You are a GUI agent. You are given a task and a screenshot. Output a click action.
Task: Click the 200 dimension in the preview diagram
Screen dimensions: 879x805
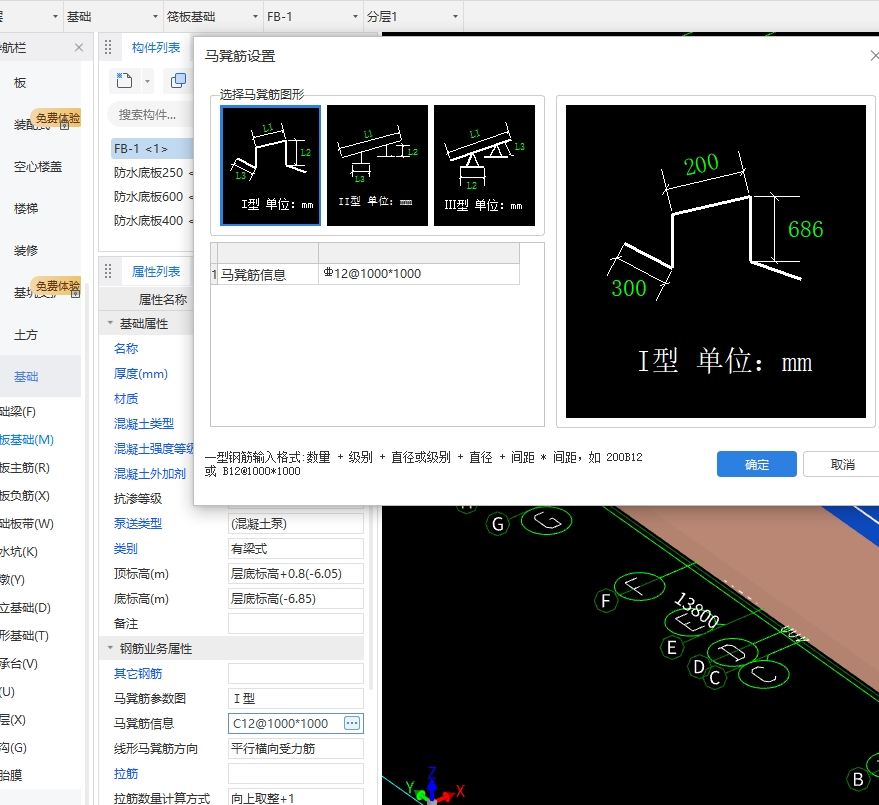(x=701, y=164)
